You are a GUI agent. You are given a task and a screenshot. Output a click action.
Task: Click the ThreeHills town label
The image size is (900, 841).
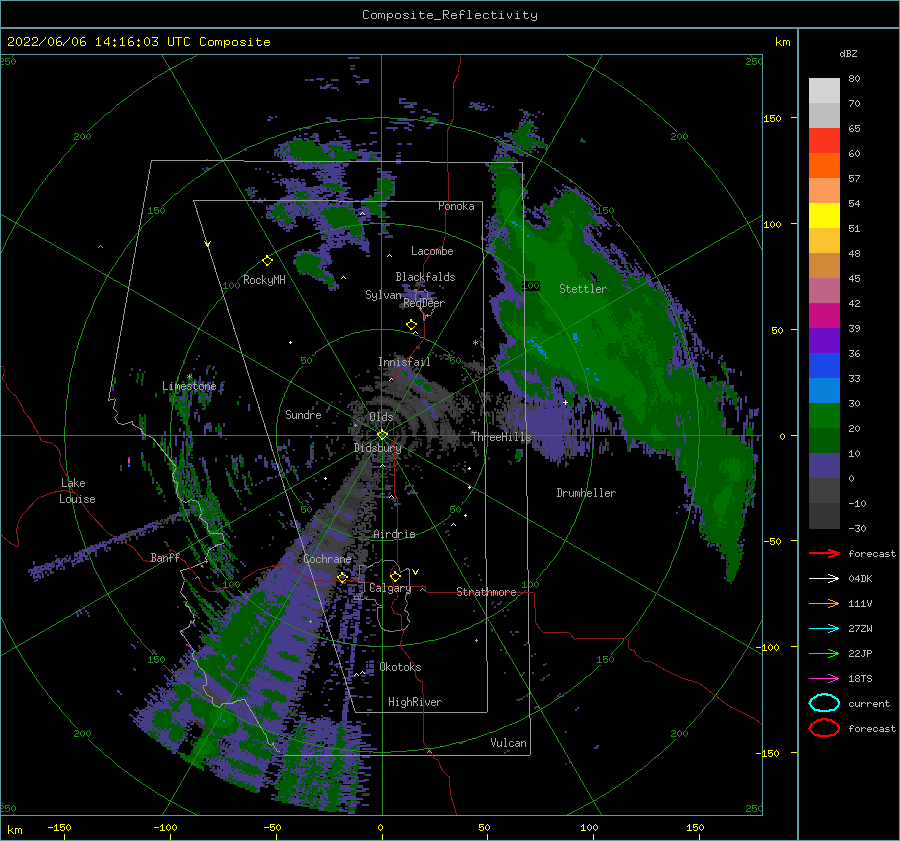tap(501, 437)
